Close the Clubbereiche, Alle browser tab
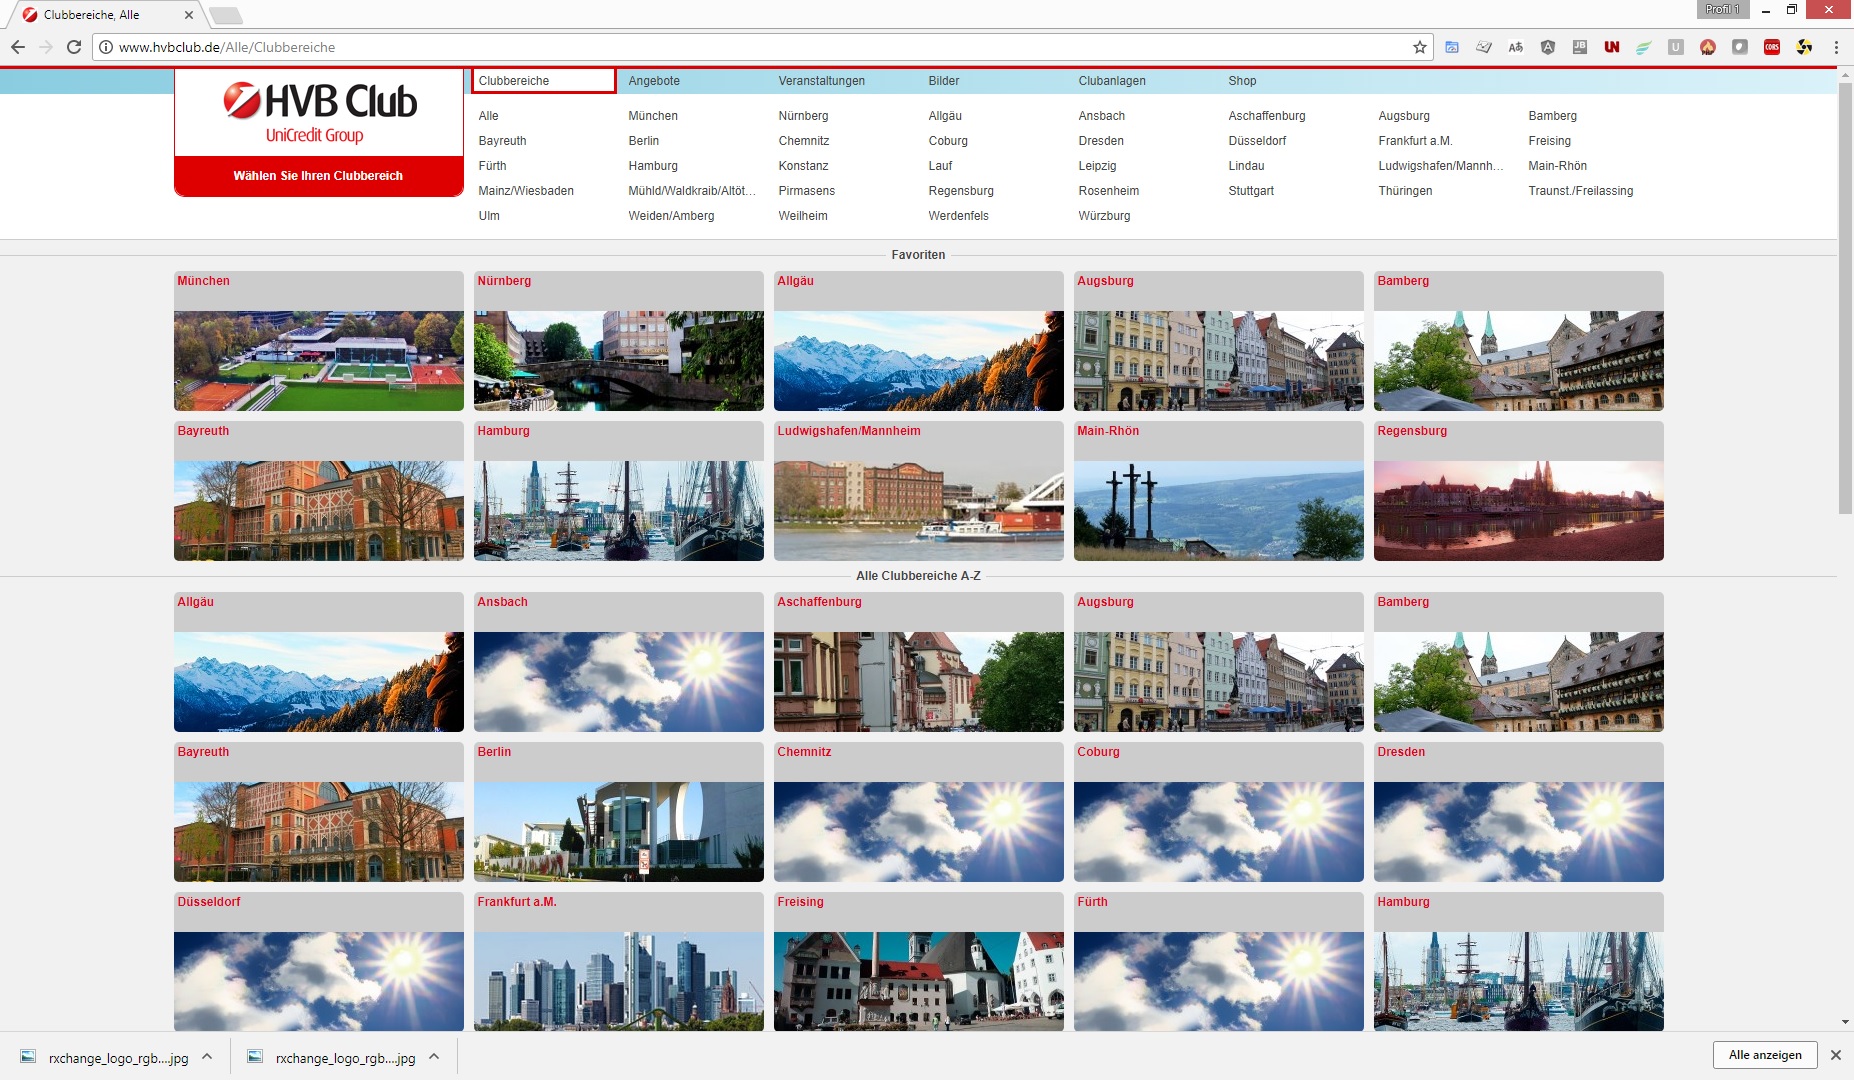 pos(189,15)
